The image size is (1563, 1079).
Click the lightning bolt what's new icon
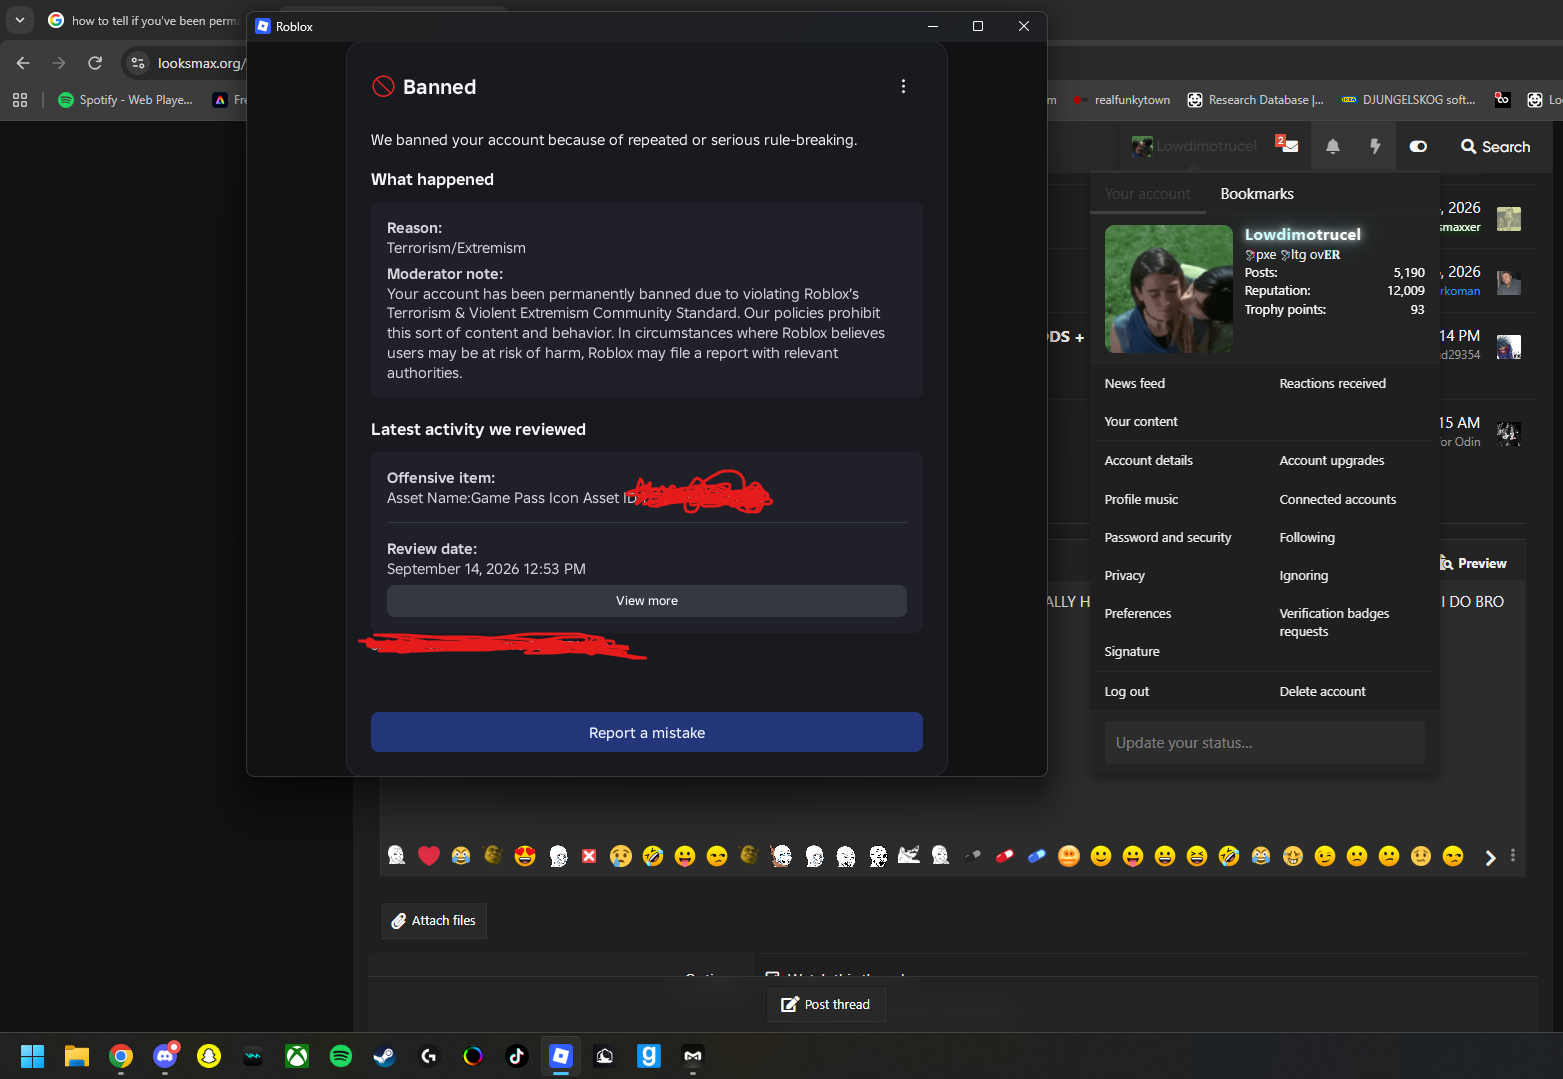[x=1375, y=146]
